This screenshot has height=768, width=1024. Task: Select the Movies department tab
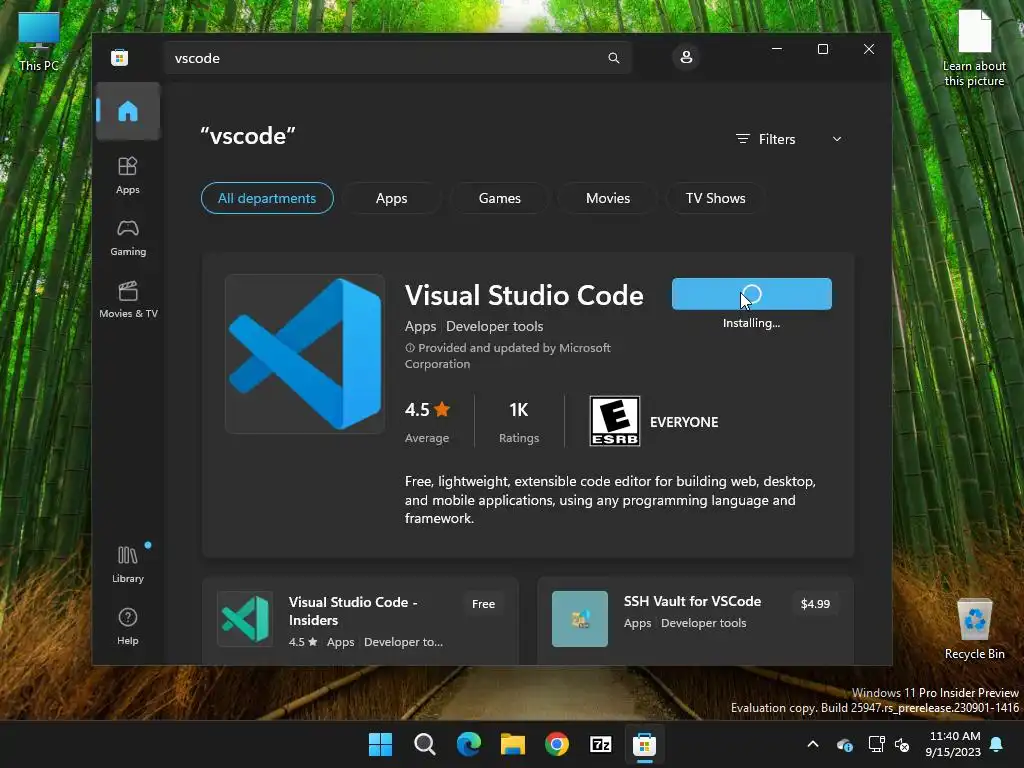point(608,198)
